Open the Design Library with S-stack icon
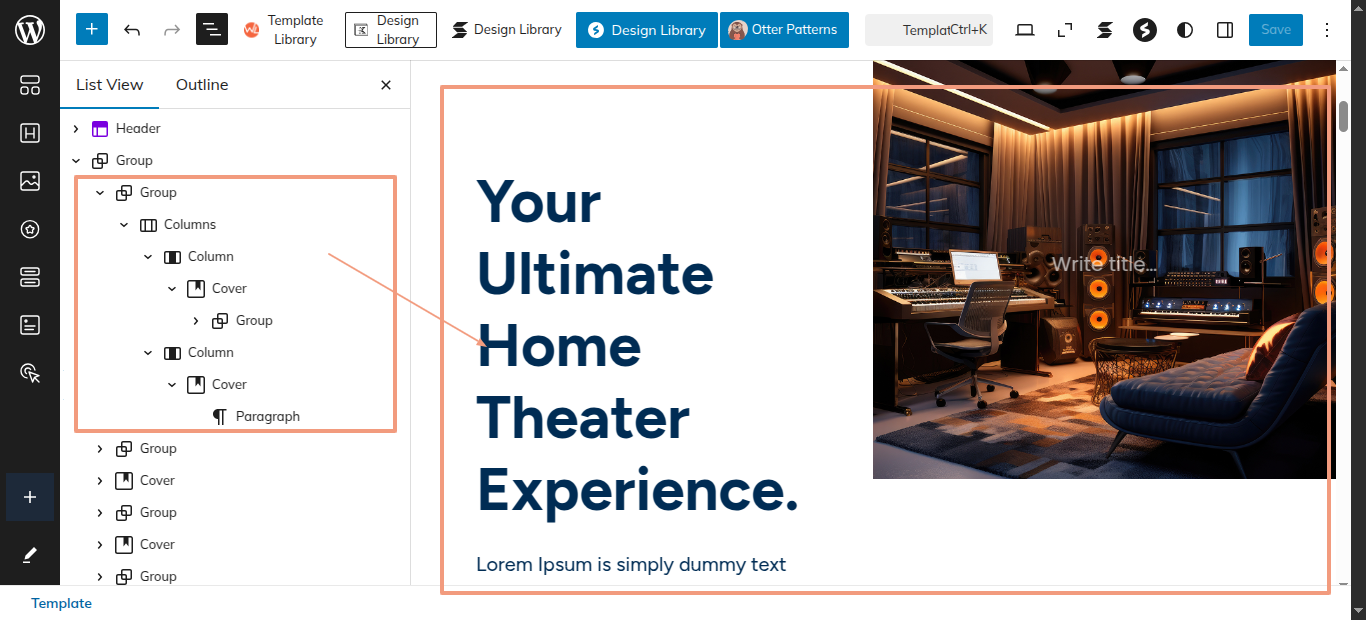The image size is (1366, 620). coord(506,30)
